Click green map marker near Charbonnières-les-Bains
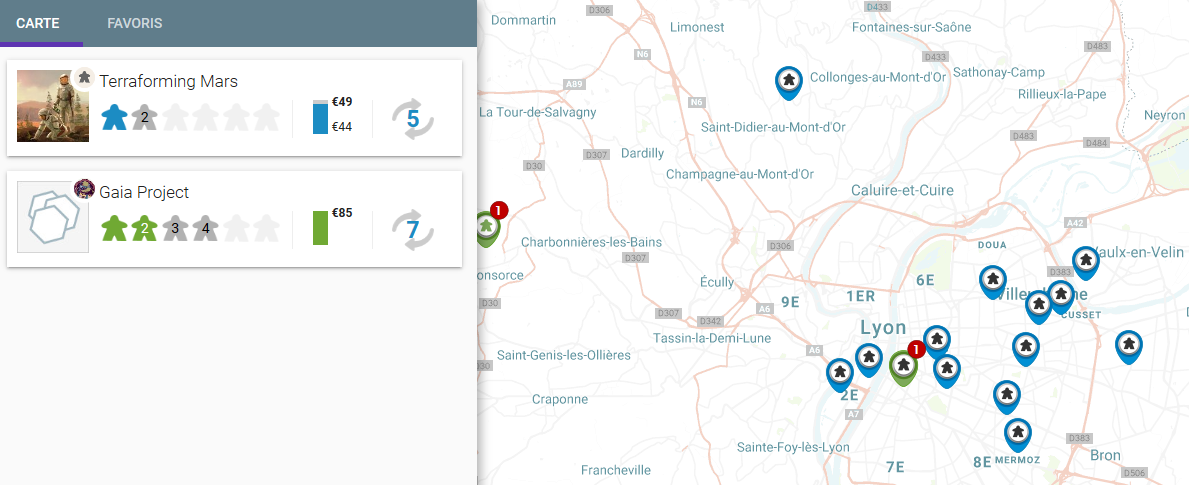Screen dimensions: 1189x485 (487, 227)
